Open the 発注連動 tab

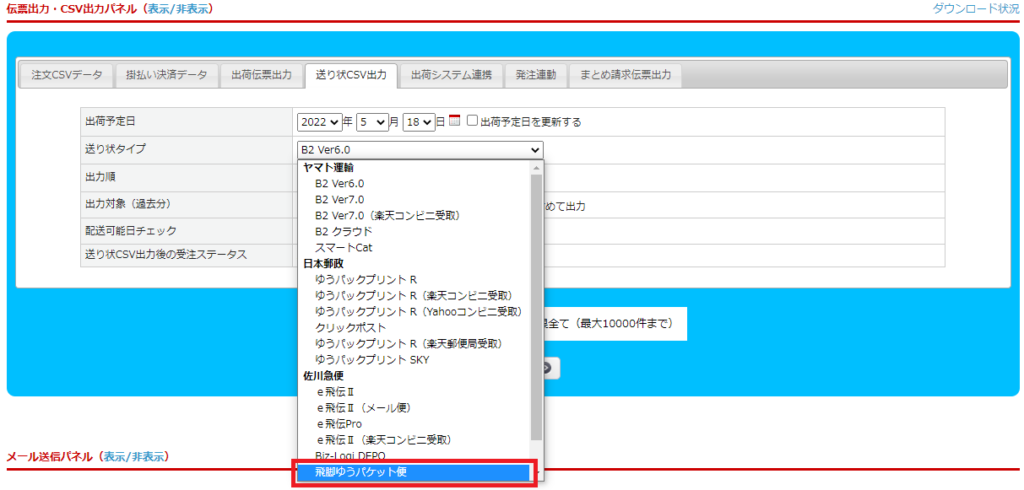point(536,75)
